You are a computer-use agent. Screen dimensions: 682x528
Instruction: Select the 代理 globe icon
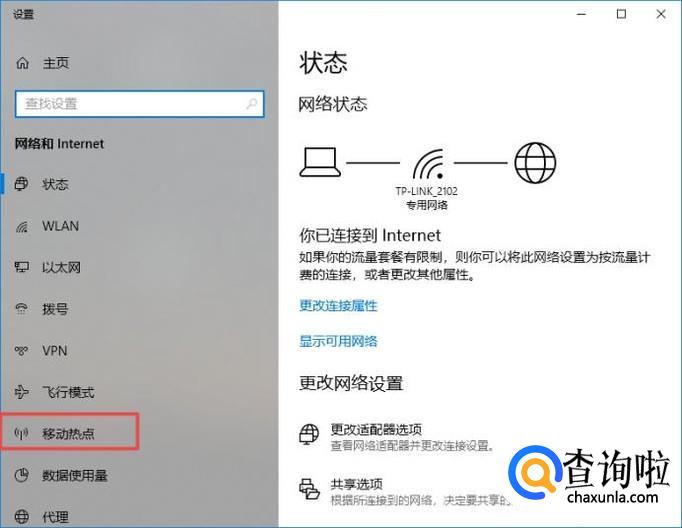pyautogui.click(x=21, y=517)
